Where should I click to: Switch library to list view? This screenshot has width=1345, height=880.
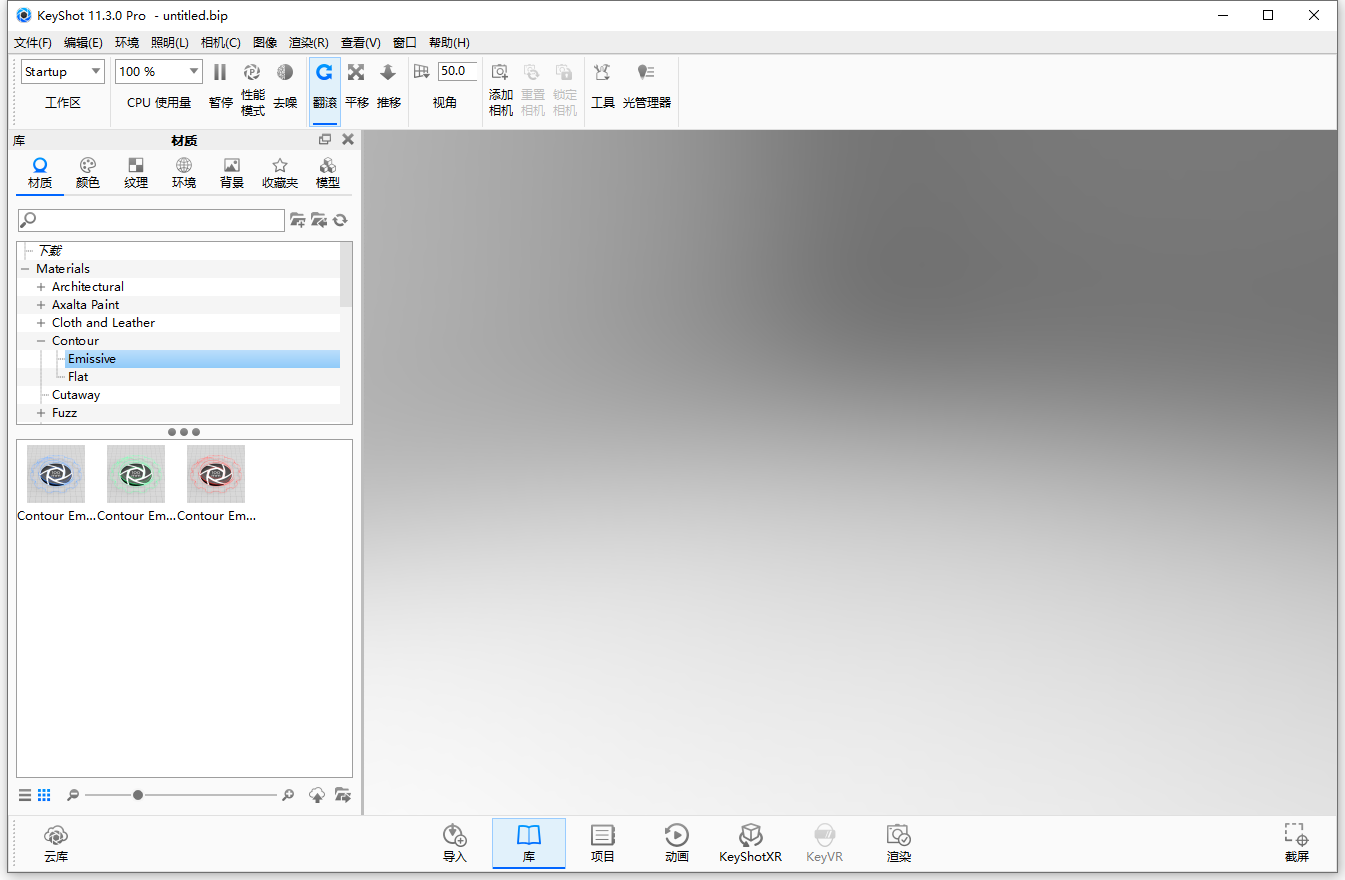(x=25, y=795)
